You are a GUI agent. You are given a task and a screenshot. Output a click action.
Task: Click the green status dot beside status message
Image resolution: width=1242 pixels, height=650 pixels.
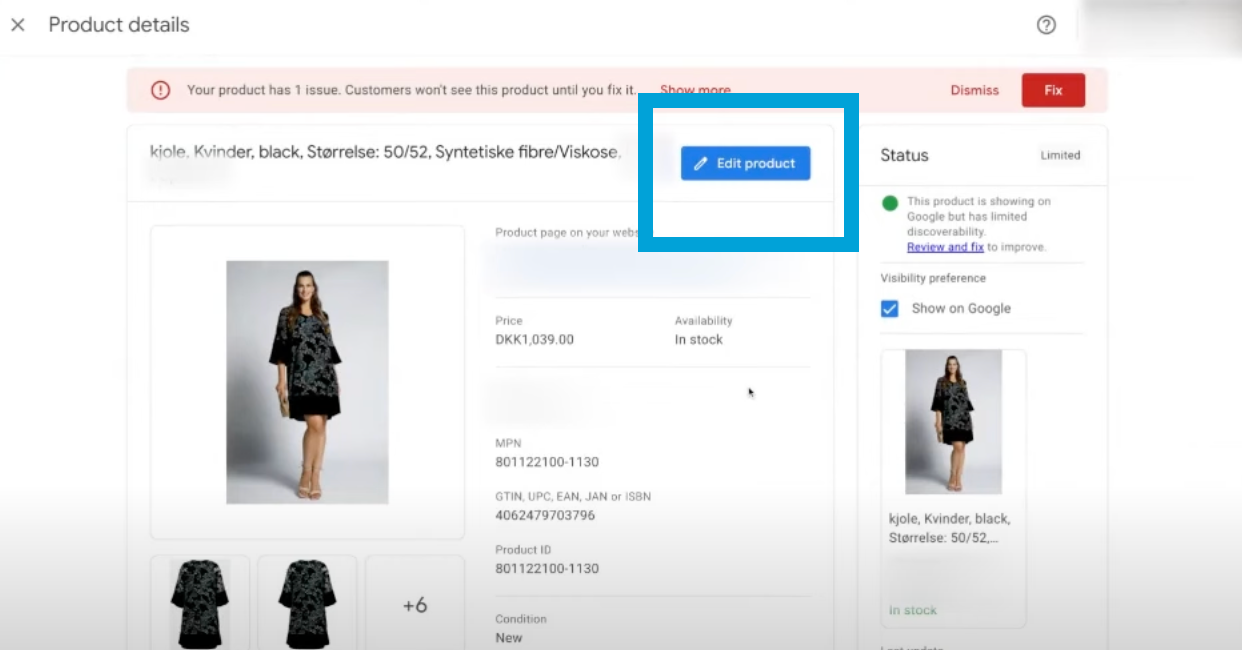coord(892,202)
